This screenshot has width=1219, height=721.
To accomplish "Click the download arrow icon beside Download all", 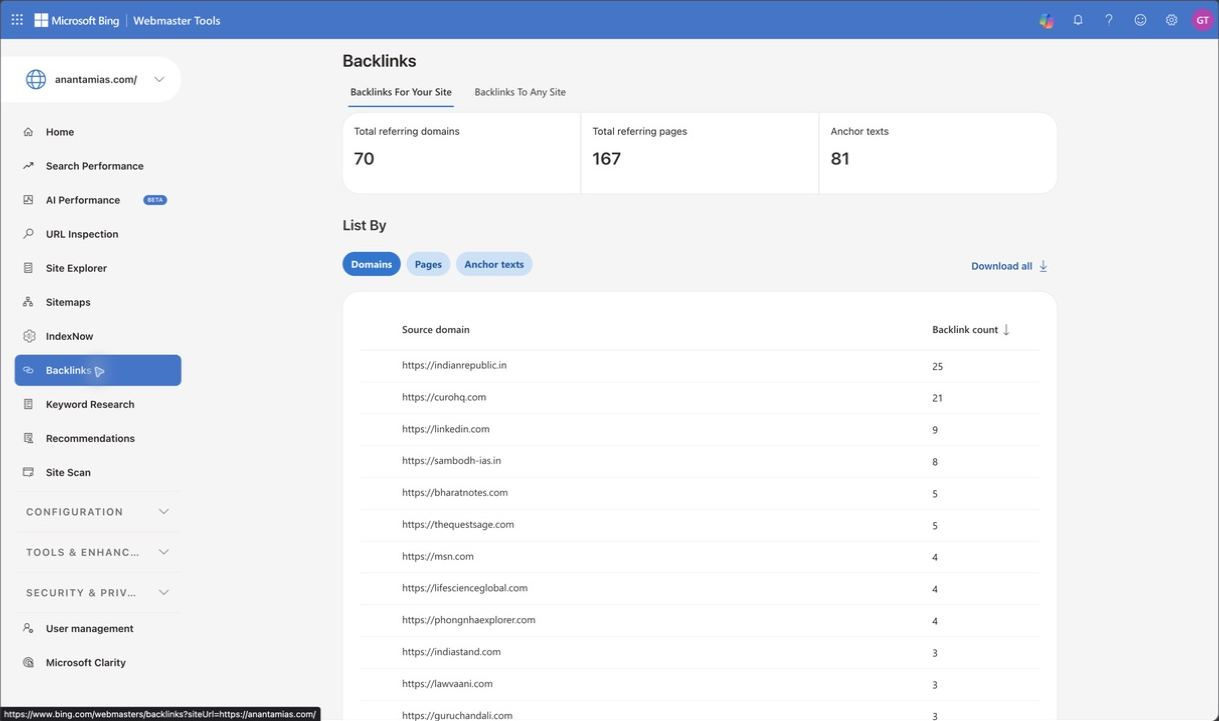I will click(1043, 266).
